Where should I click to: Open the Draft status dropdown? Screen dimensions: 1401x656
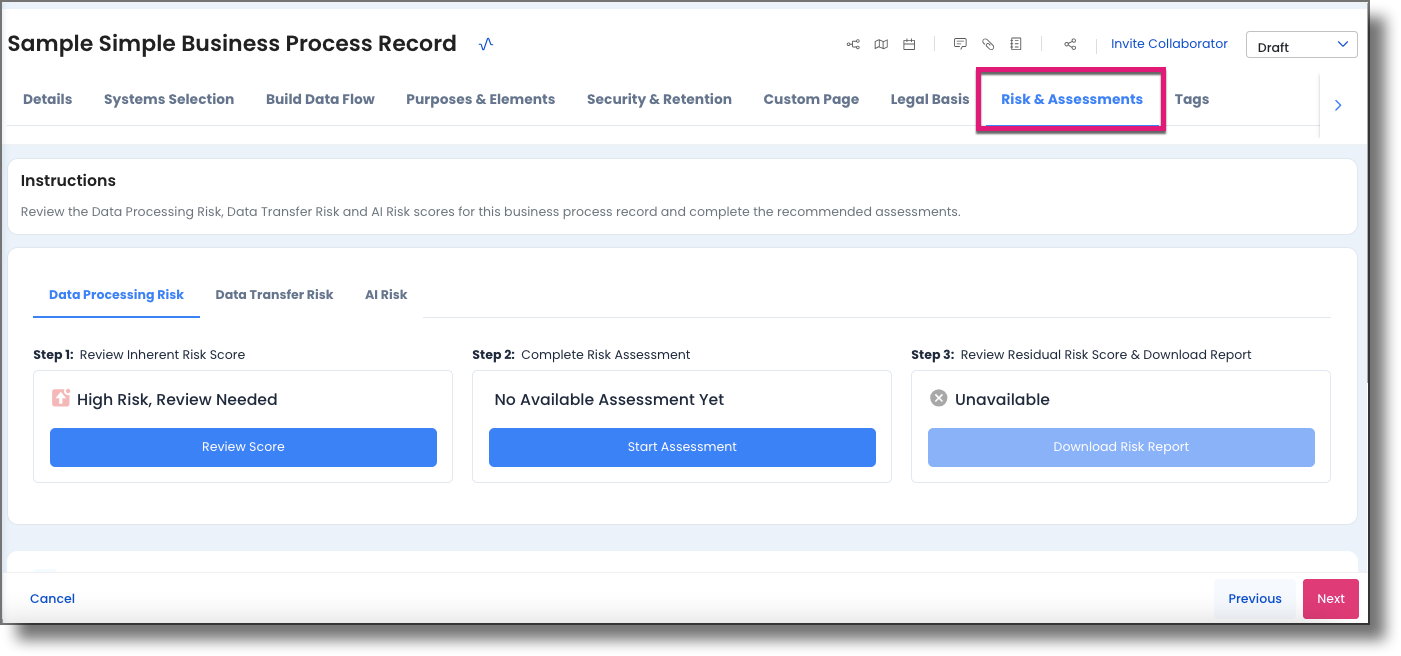tap(1301, 44)
